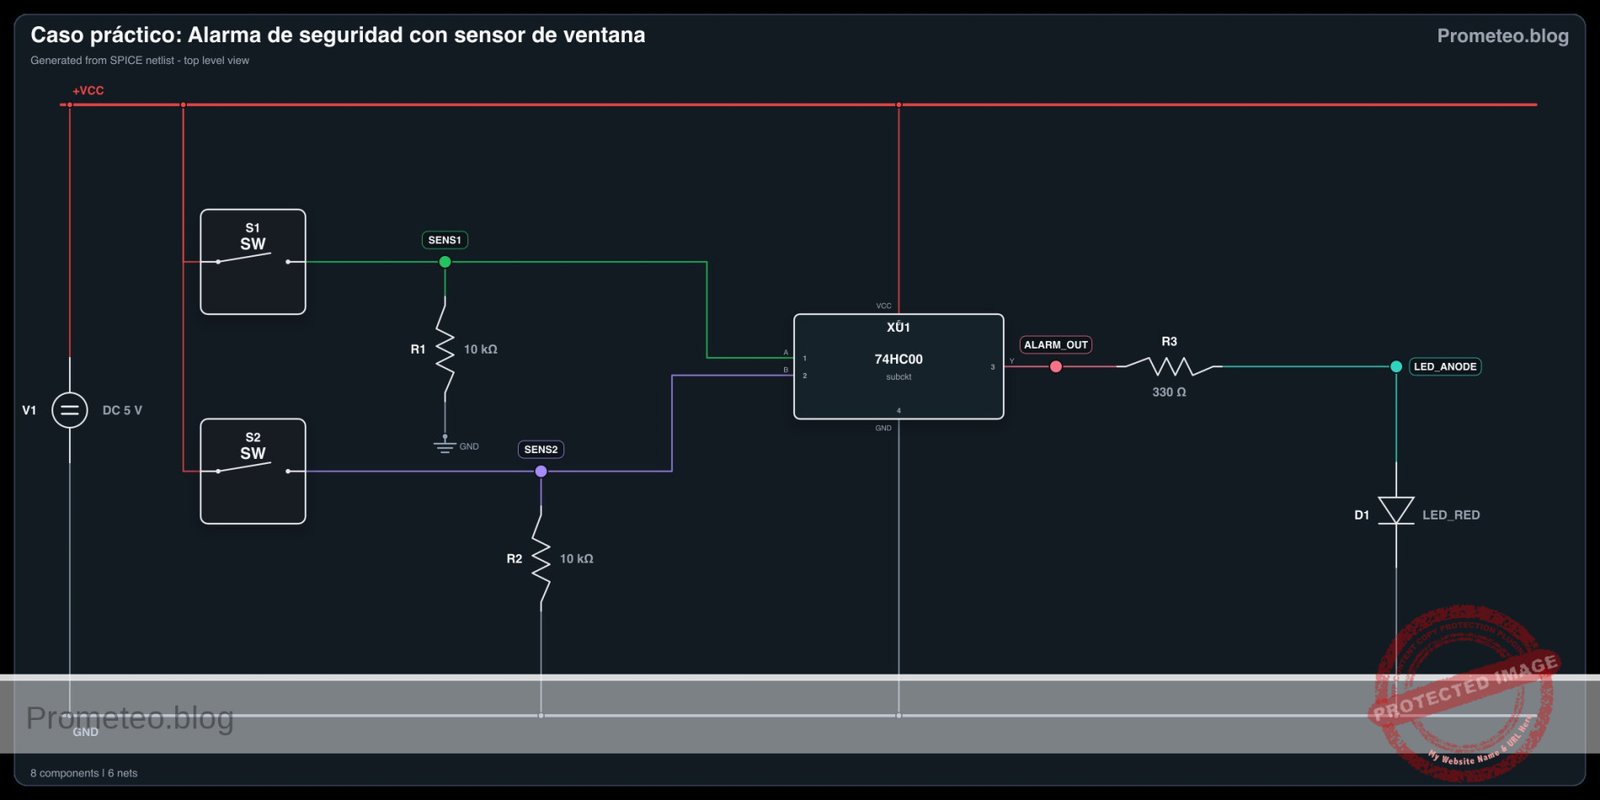Click the R3 designator label
Image resolution: width=1600 pixels, height=800 pixels.
(1169, 341)
